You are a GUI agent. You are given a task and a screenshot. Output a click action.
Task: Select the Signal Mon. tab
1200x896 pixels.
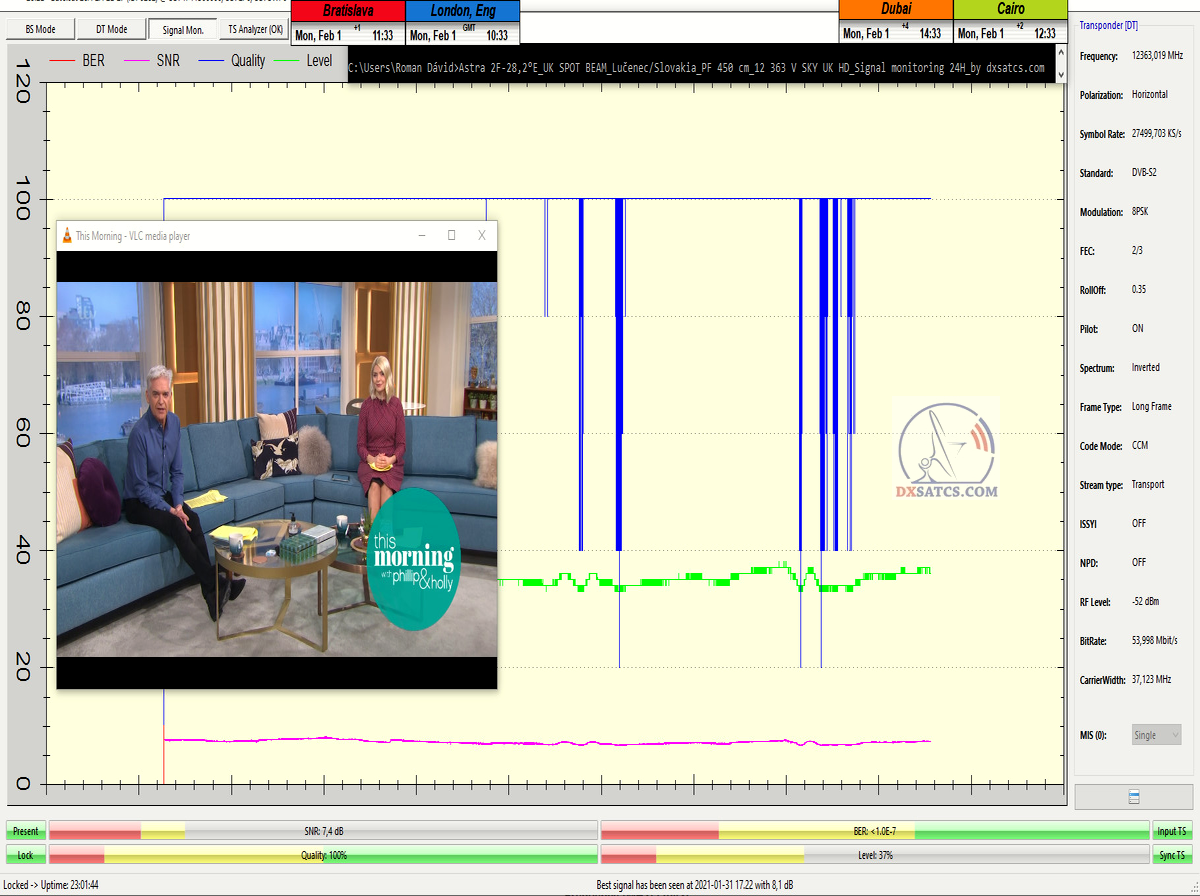click(183, 29)
